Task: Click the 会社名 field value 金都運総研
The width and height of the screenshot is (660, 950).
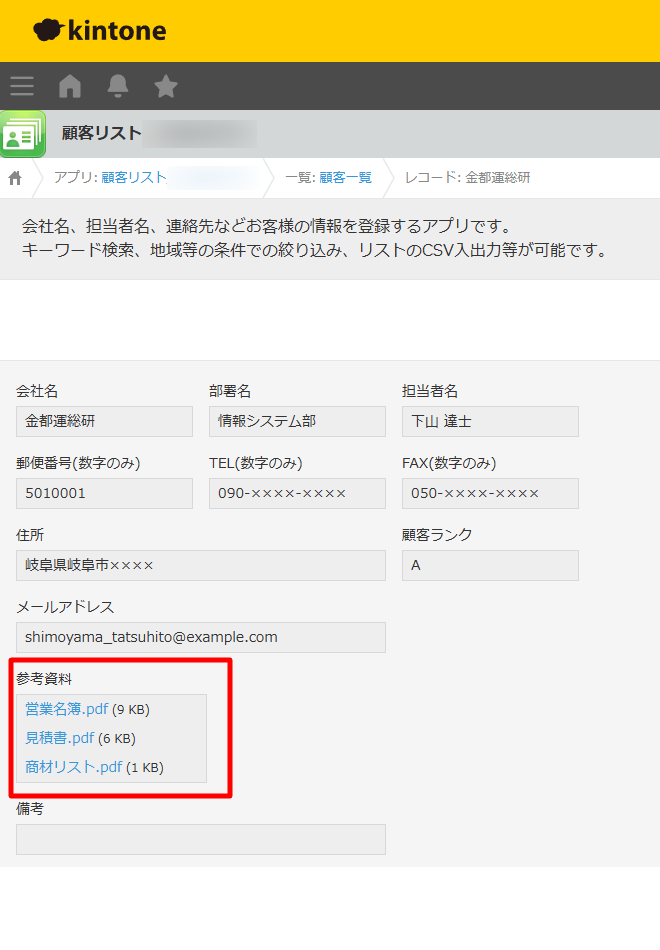Action: click(104, 422)
